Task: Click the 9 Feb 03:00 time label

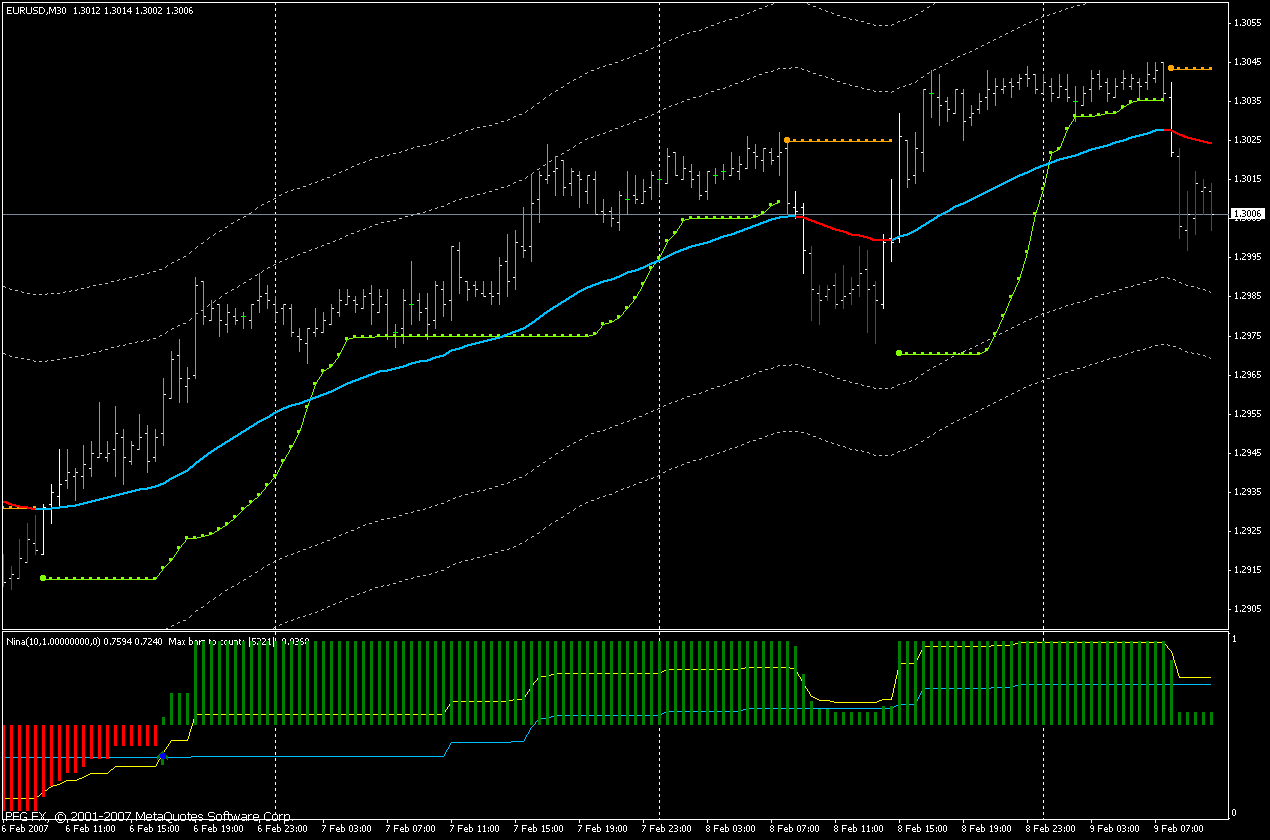Action: click(x=1114, y=829)
